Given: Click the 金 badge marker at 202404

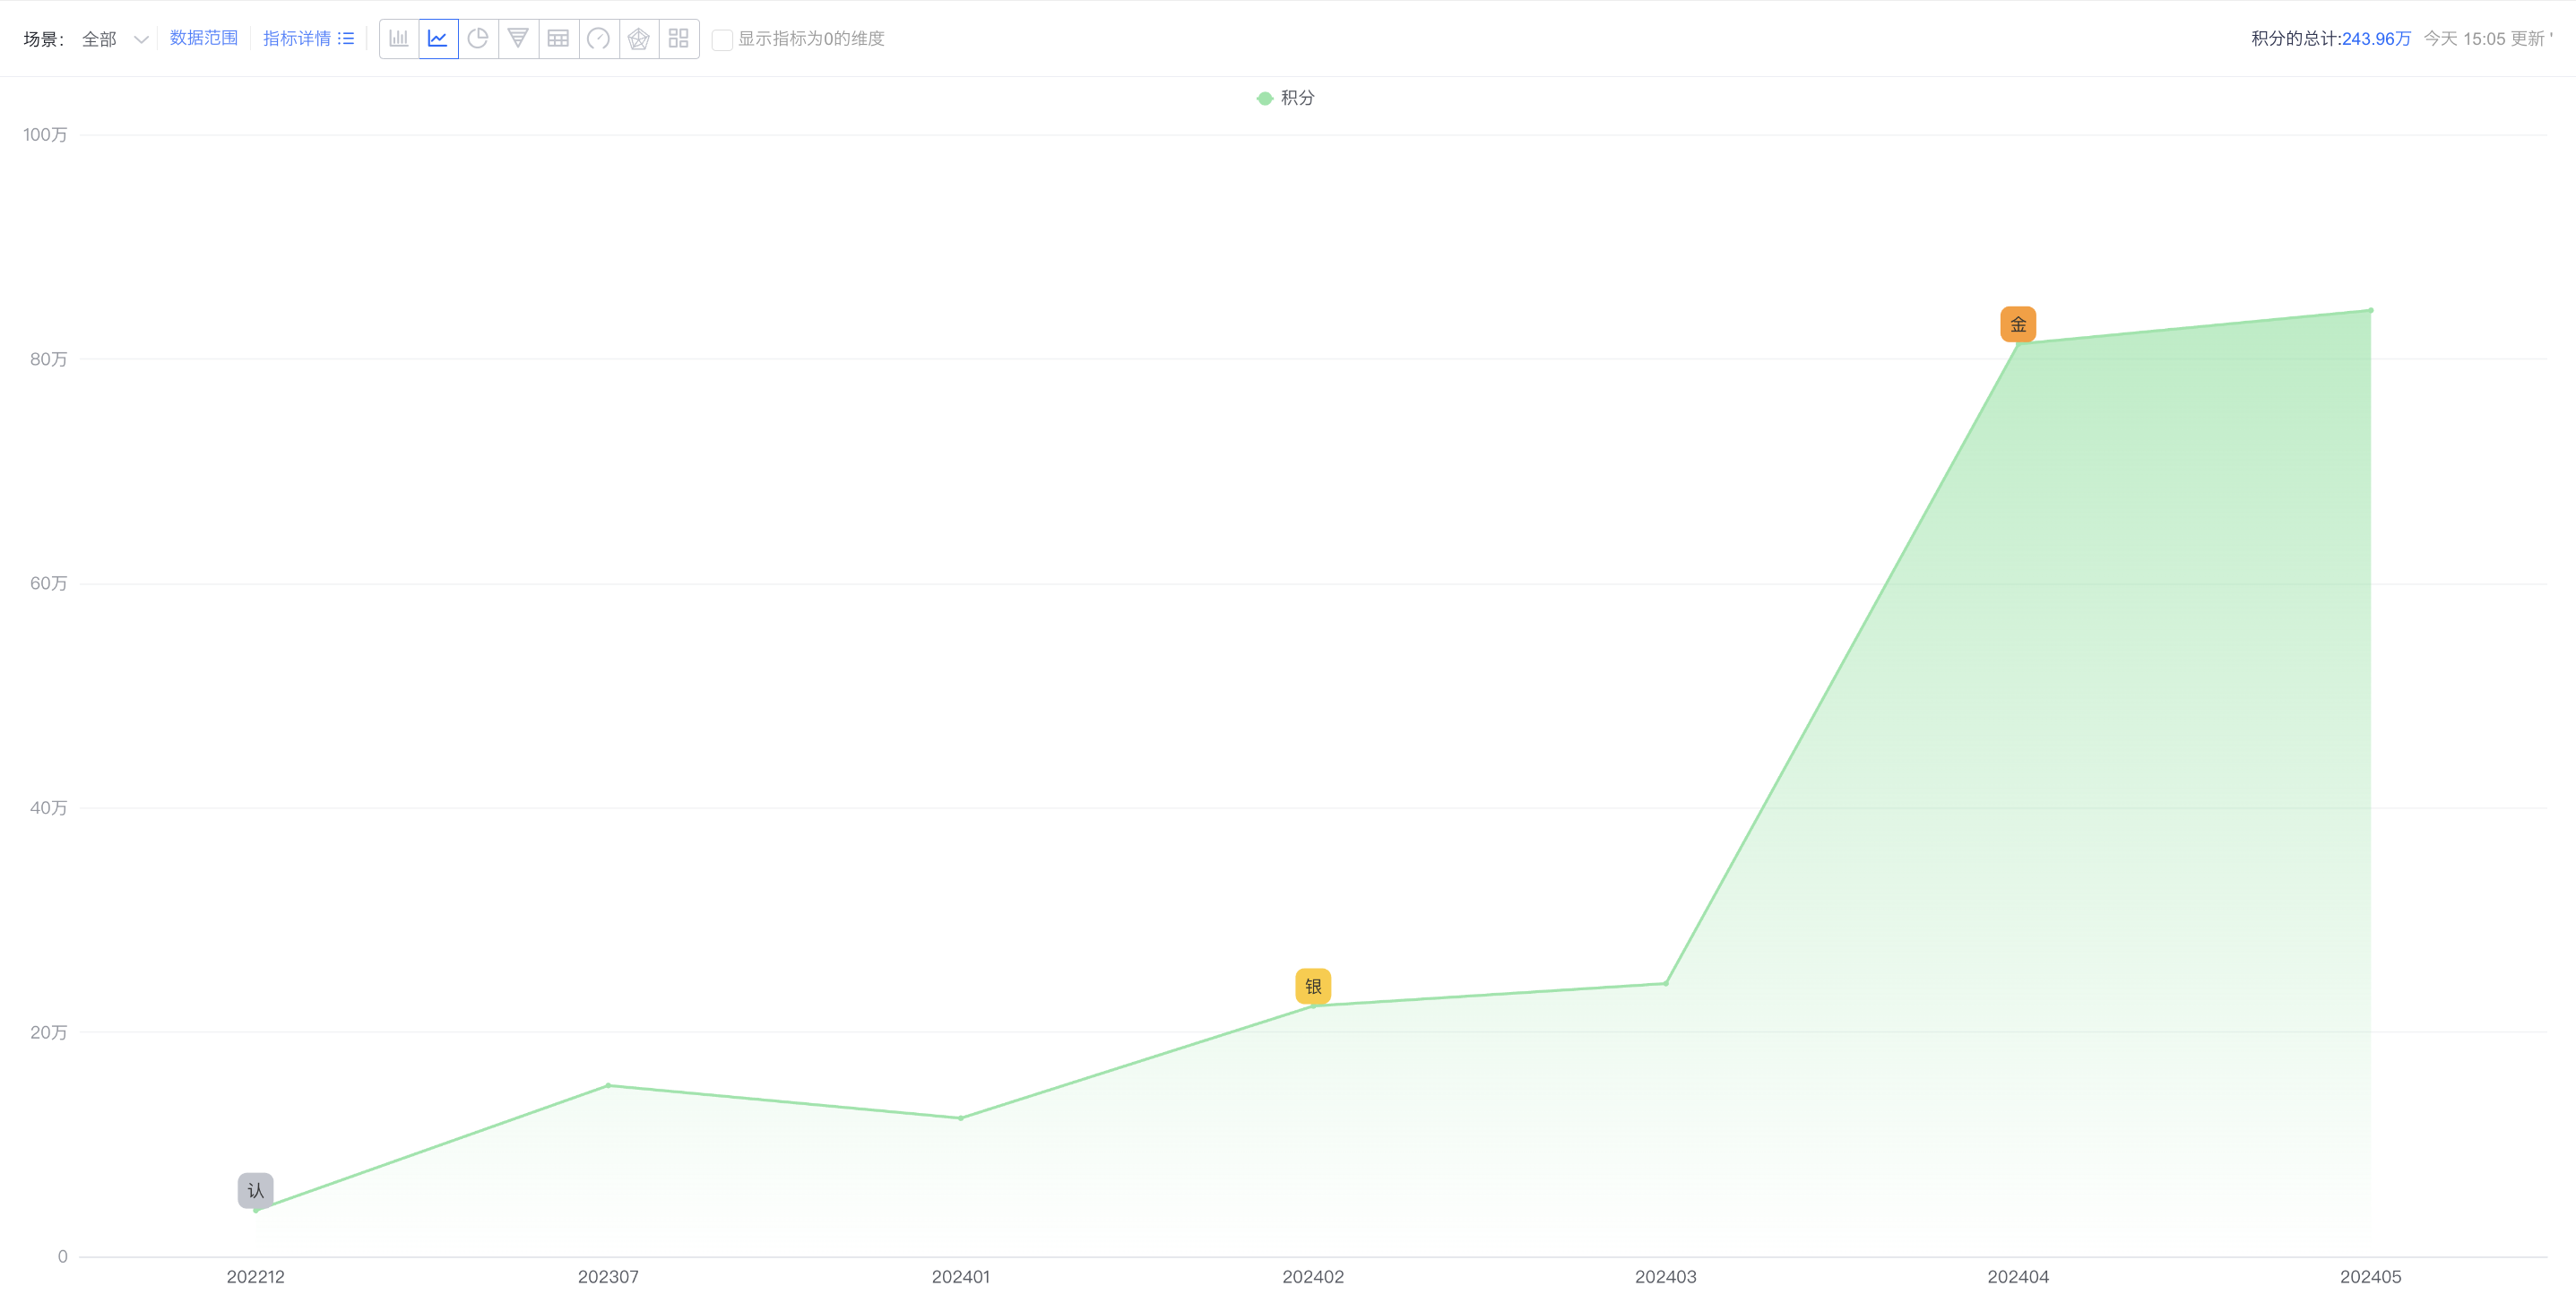Looking at the screenshot, I should coord(2018,324).
